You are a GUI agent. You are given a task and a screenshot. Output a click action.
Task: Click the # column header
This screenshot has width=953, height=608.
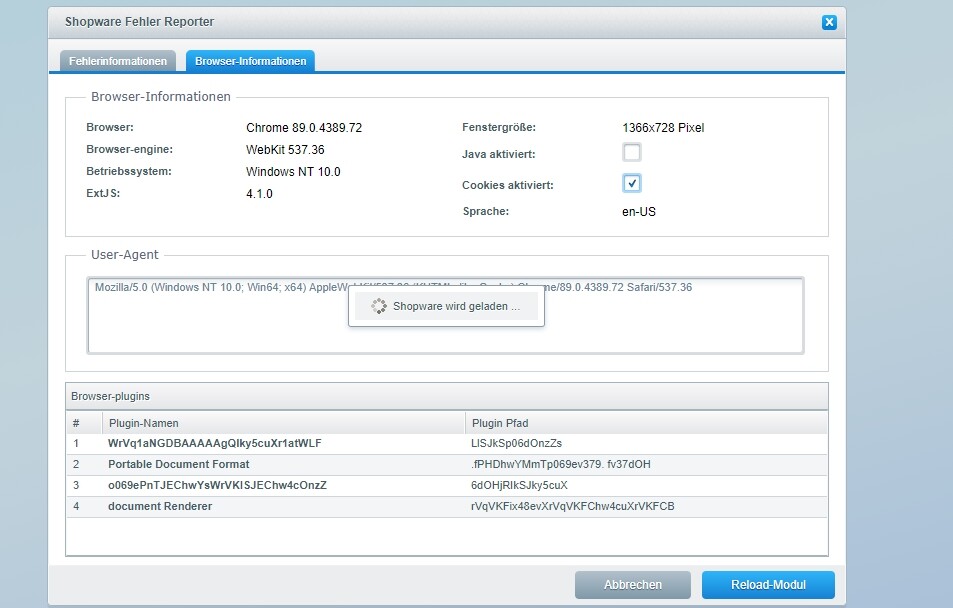pos(84,423)
